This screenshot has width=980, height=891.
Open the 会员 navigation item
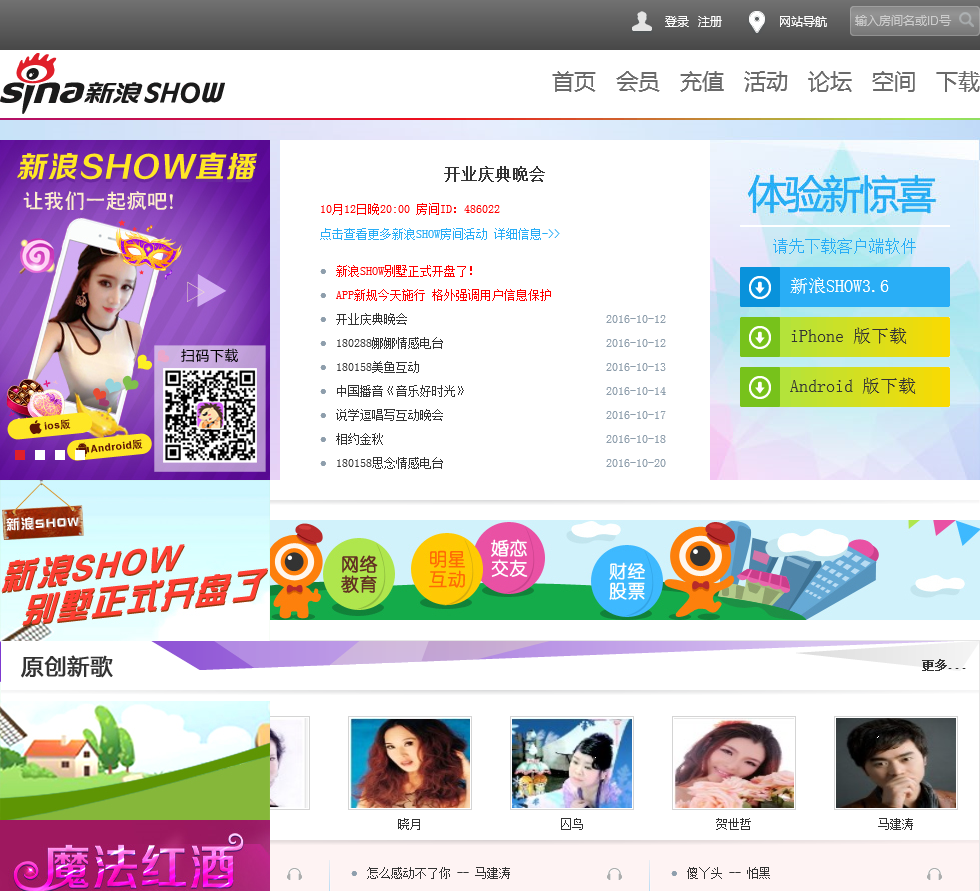pos(638,82)
